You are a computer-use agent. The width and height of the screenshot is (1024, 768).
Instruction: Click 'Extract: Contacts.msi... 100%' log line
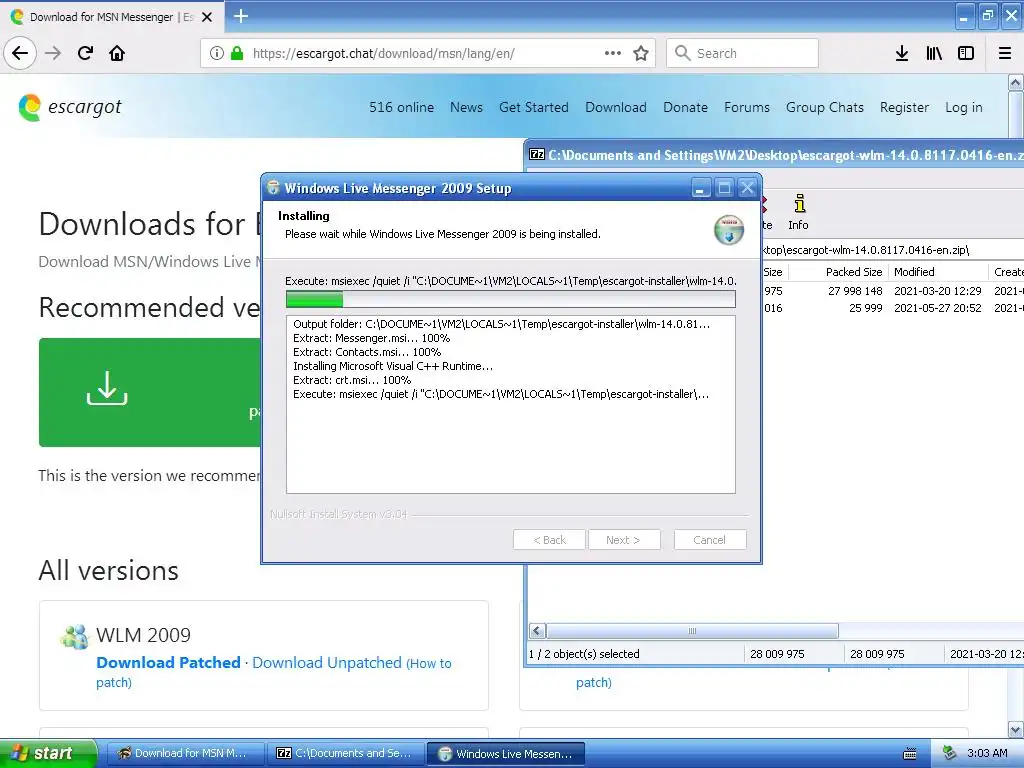367,352
